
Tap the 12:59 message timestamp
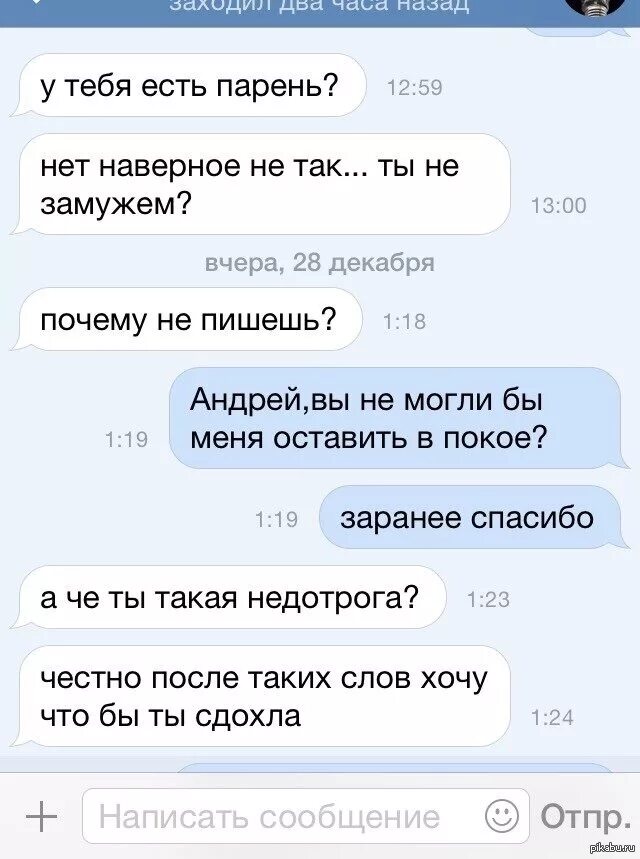pos(415,88)
